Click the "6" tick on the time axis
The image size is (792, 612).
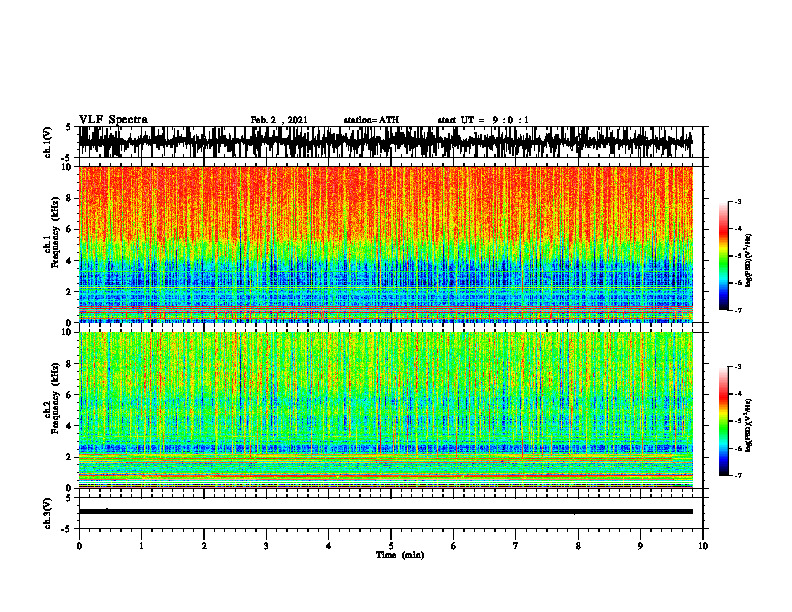[x=454, y=546]
